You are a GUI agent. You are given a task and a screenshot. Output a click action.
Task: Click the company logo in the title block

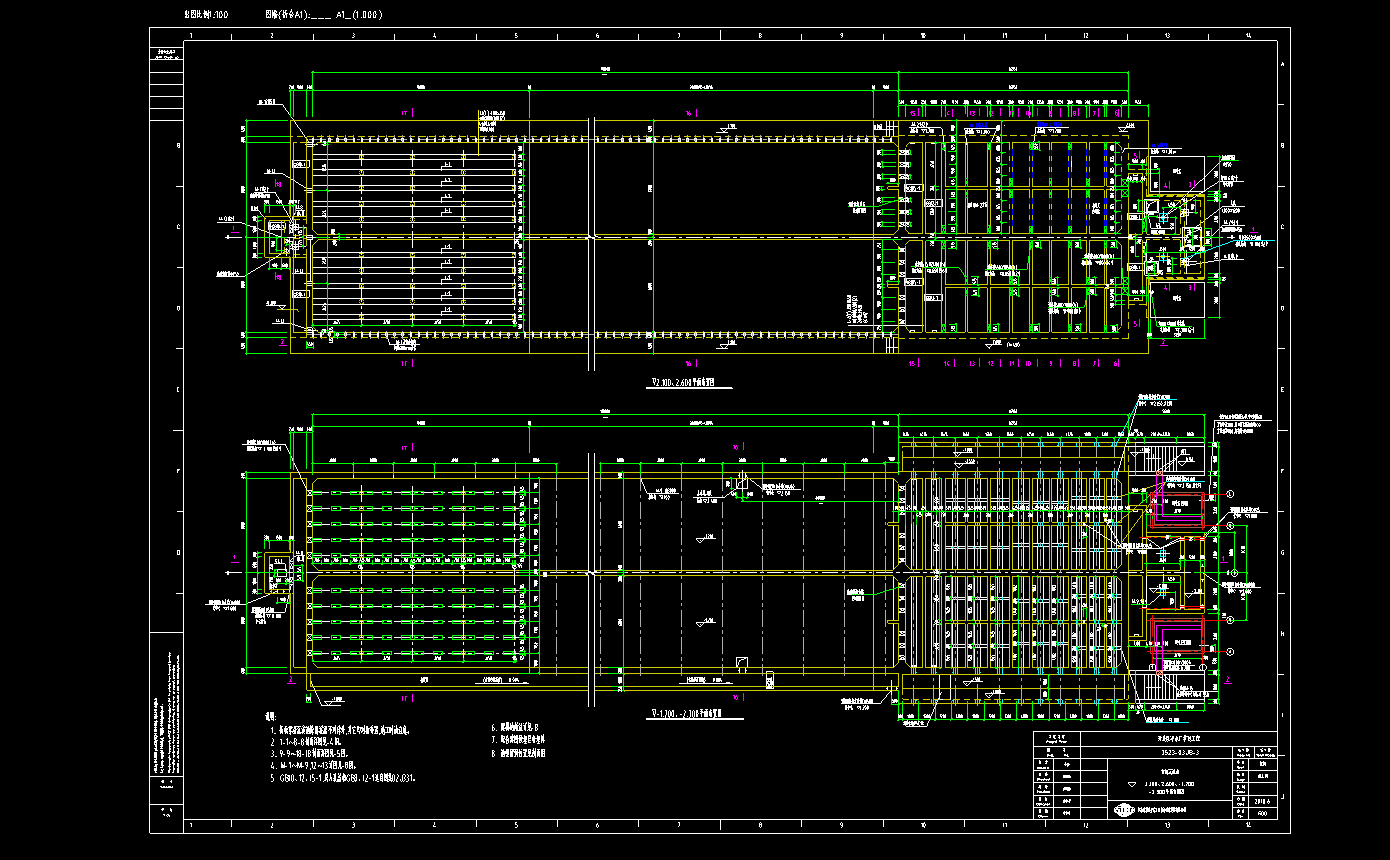point(1125,809)
